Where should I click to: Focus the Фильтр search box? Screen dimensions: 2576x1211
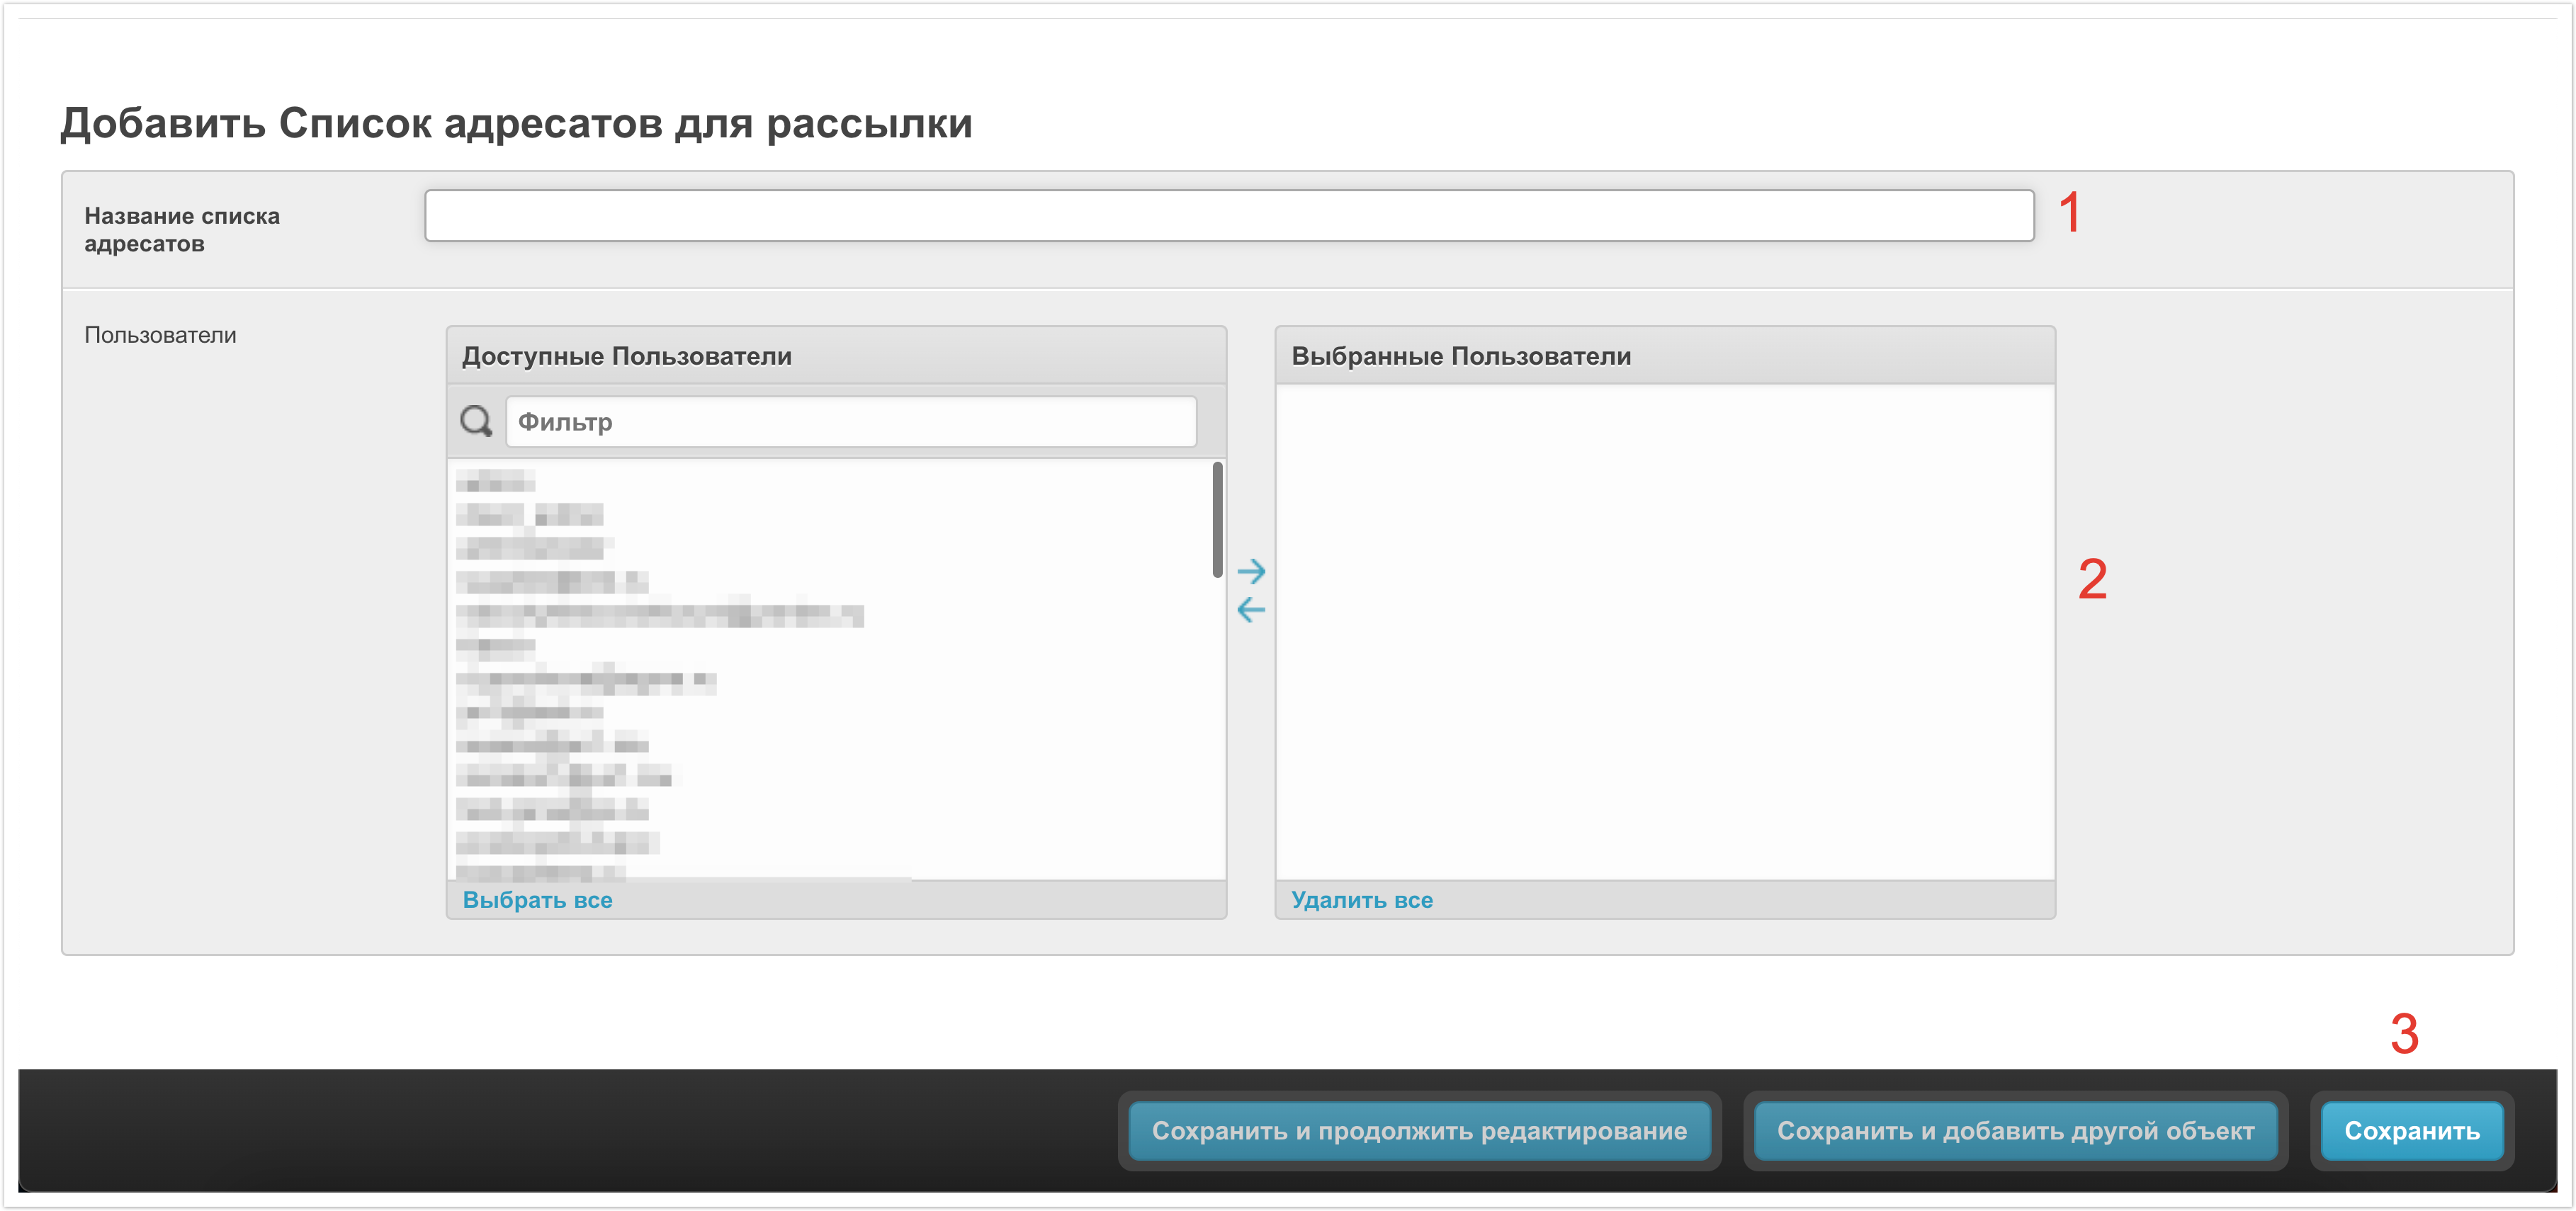850,422
